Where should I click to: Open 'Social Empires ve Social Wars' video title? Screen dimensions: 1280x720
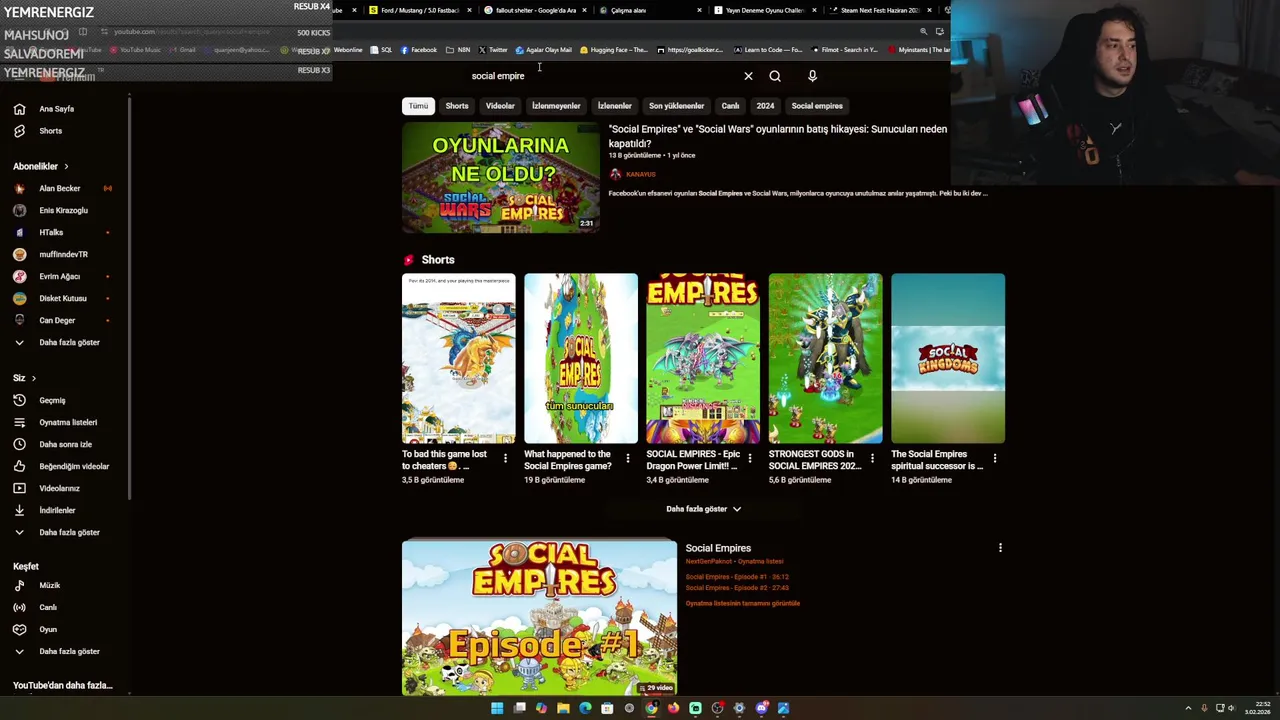[777, 136]
